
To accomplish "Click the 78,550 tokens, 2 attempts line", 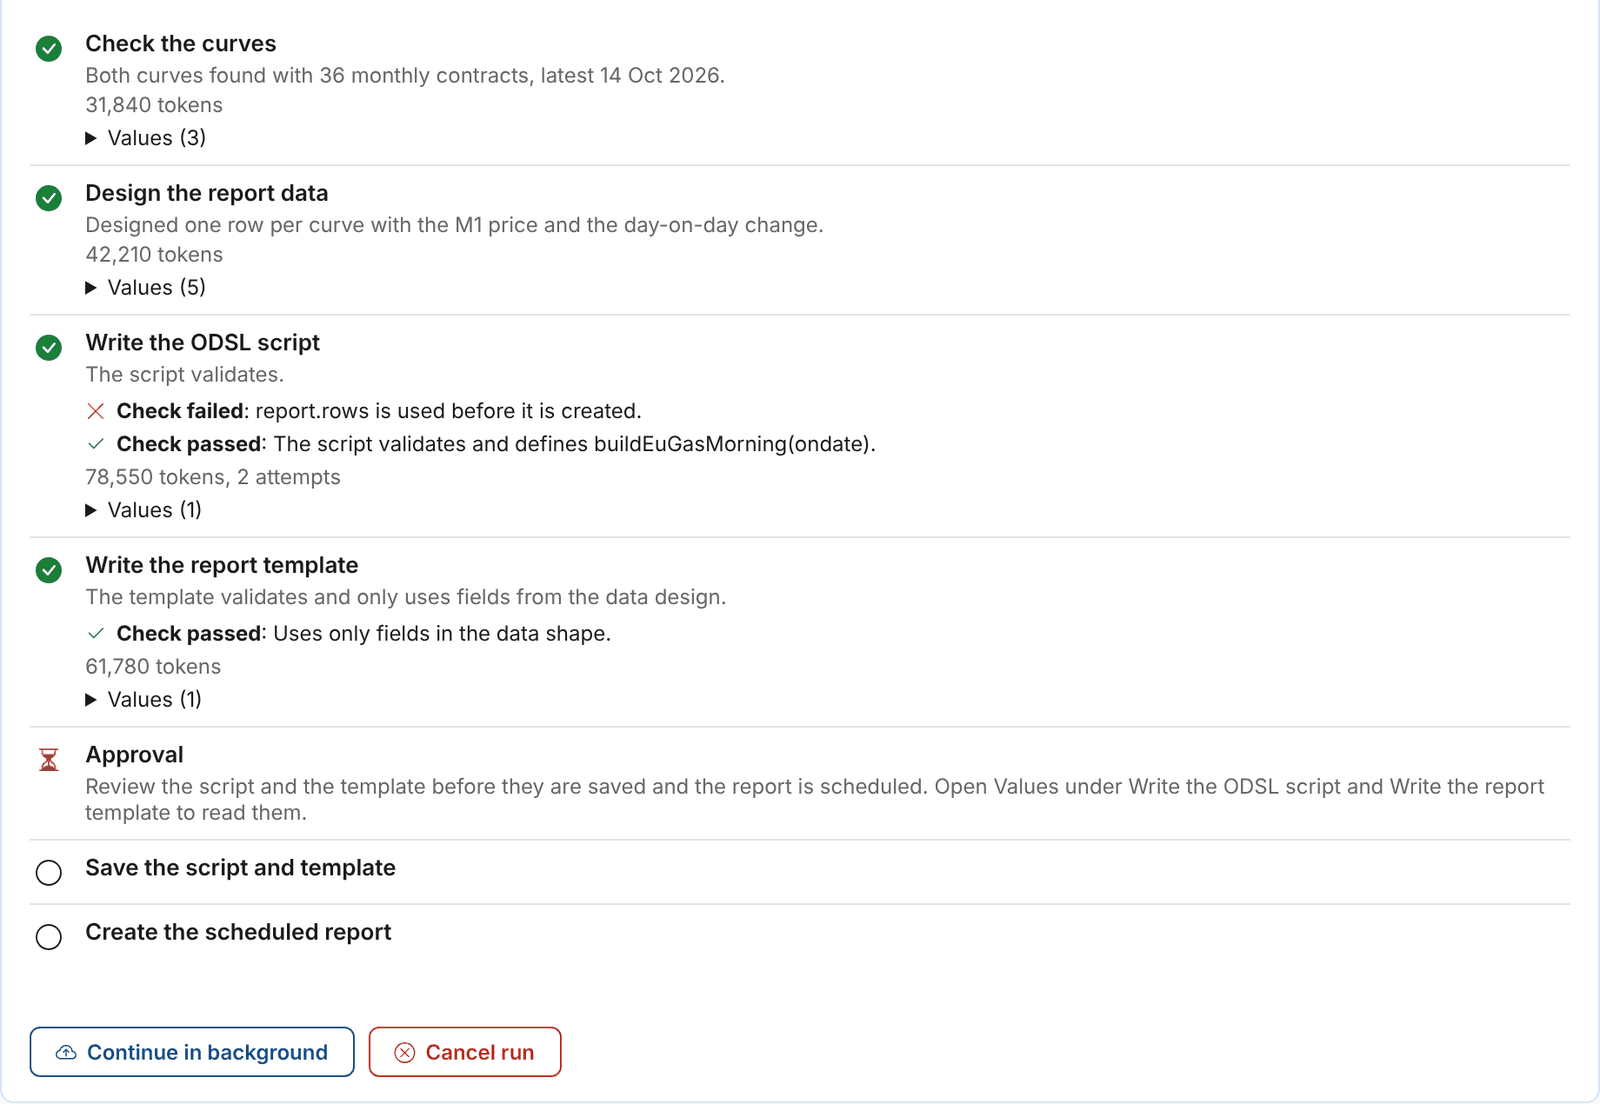I will pos(213,477).
